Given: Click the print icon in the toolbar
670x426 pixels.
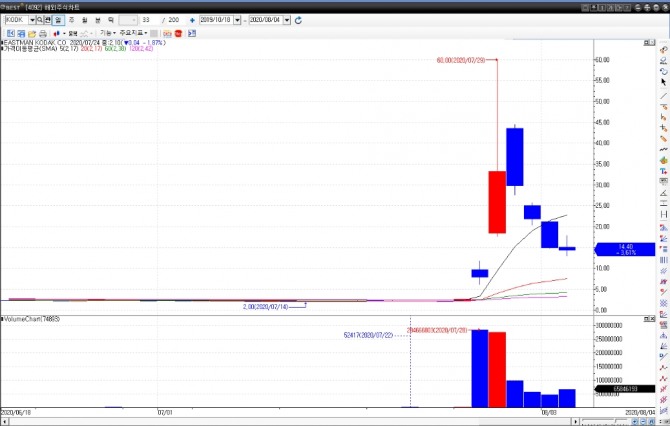Looking at the screenshot, I should click(43, 33).
